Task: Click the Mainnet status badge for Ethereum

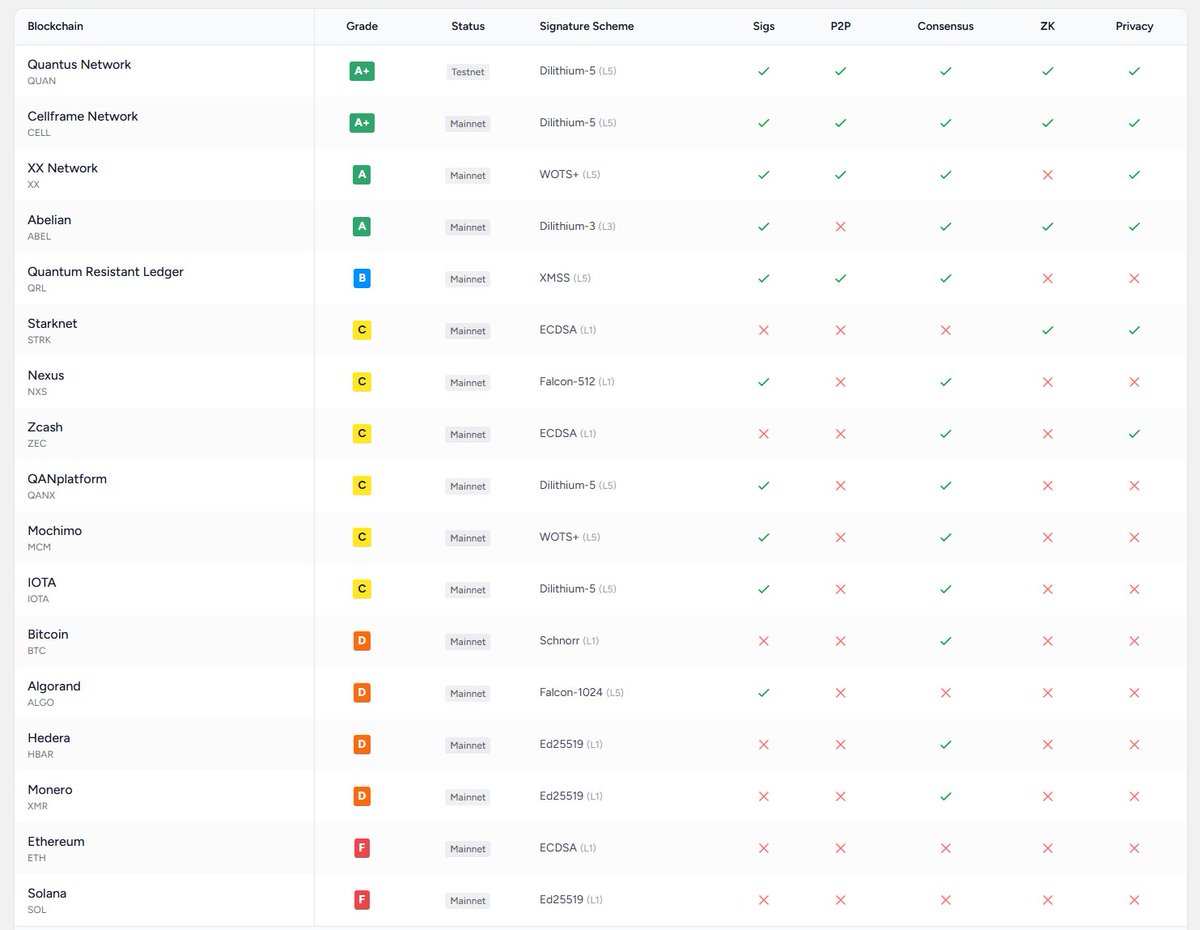Action: click(468, 849)
